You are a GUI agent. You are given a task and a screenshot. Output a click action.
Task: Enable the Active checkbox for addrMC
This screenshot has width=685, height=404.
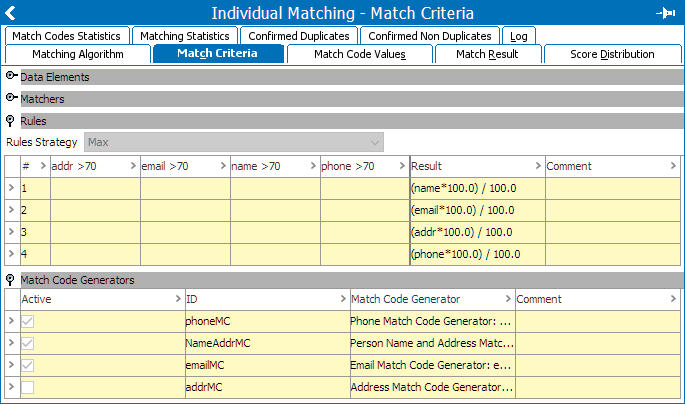pos(28,387)
